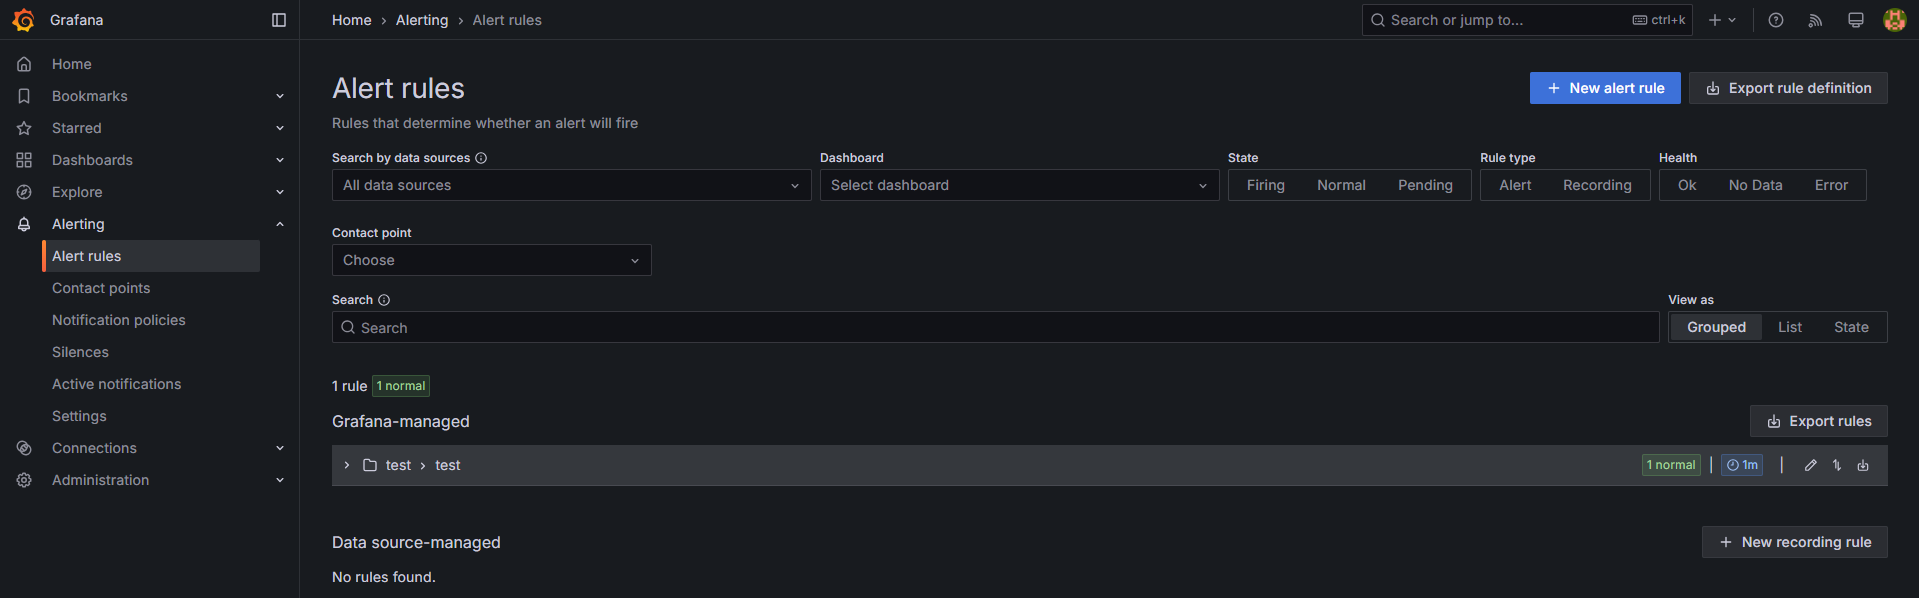The image size is (1919, 598).
Task: Click the Home house icon in sidebar
Action: (x=24, y=64)
